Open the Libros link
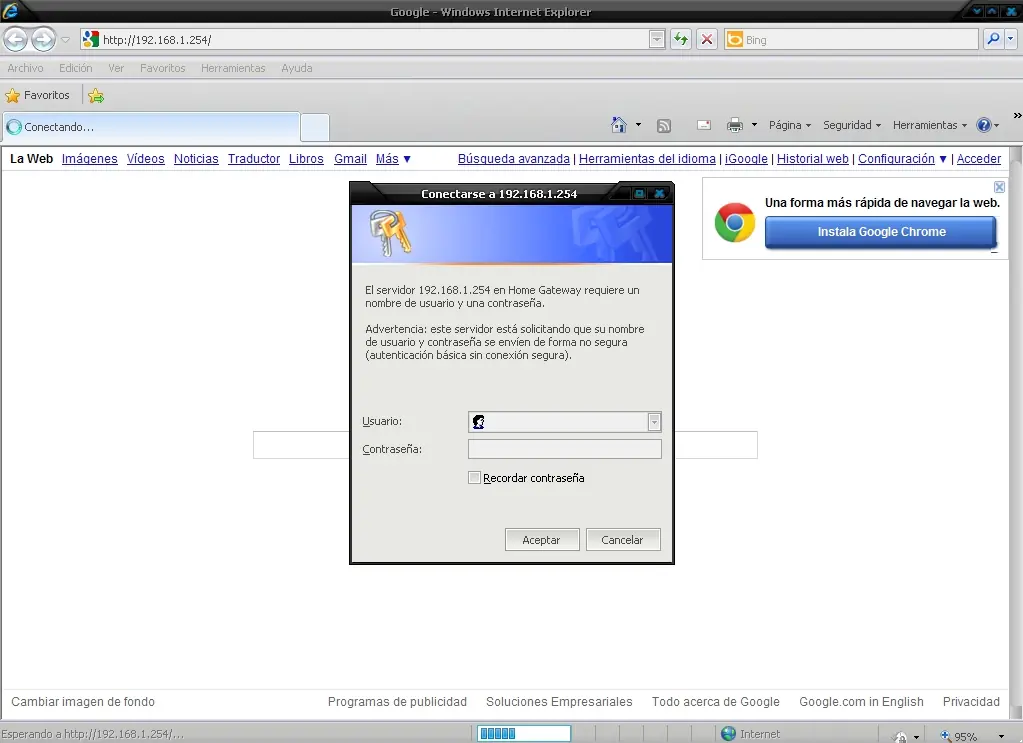 point(306,159)
